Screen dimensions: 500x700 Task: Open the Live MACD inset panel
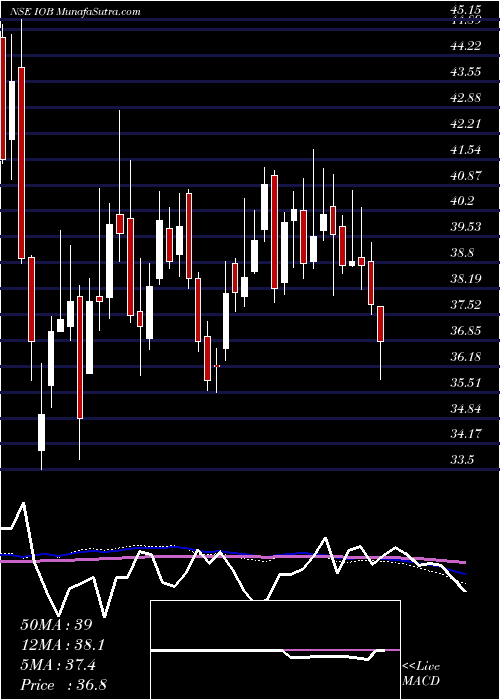[x=275, y=650]
